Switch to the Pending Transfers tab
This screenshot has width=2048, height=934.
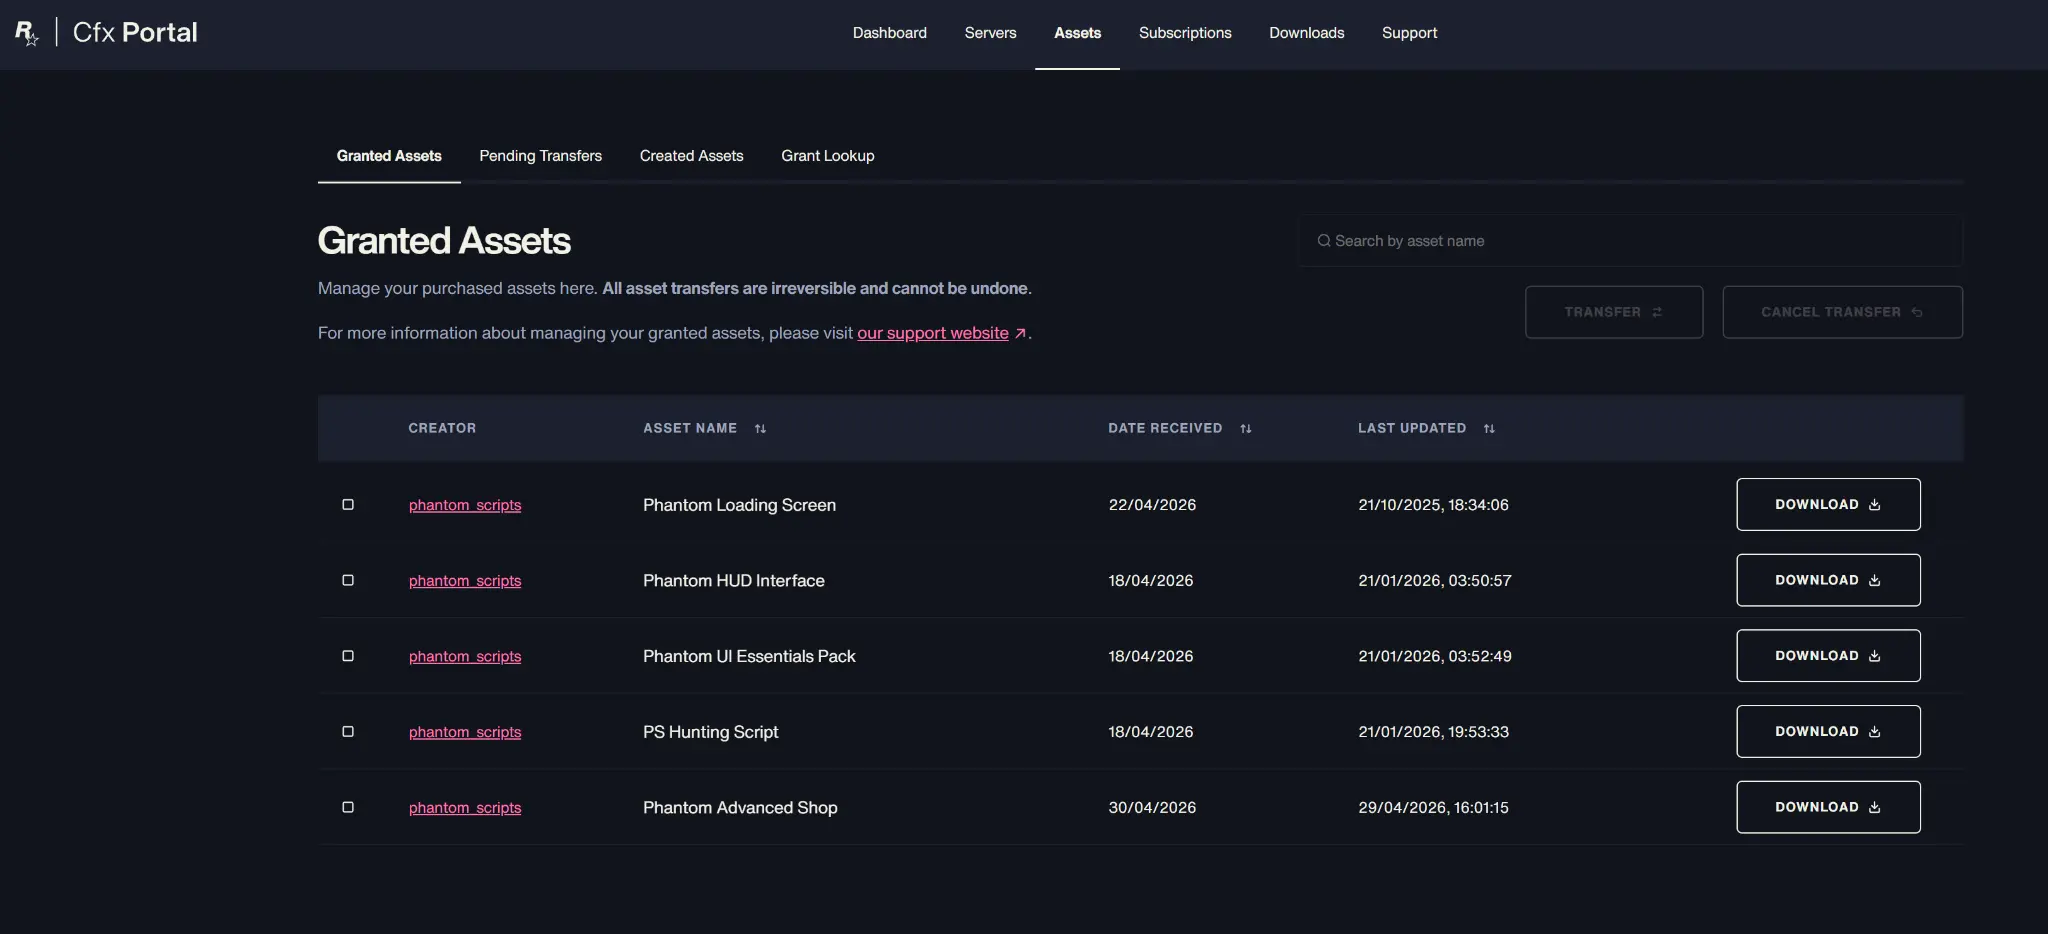[541, 156]
